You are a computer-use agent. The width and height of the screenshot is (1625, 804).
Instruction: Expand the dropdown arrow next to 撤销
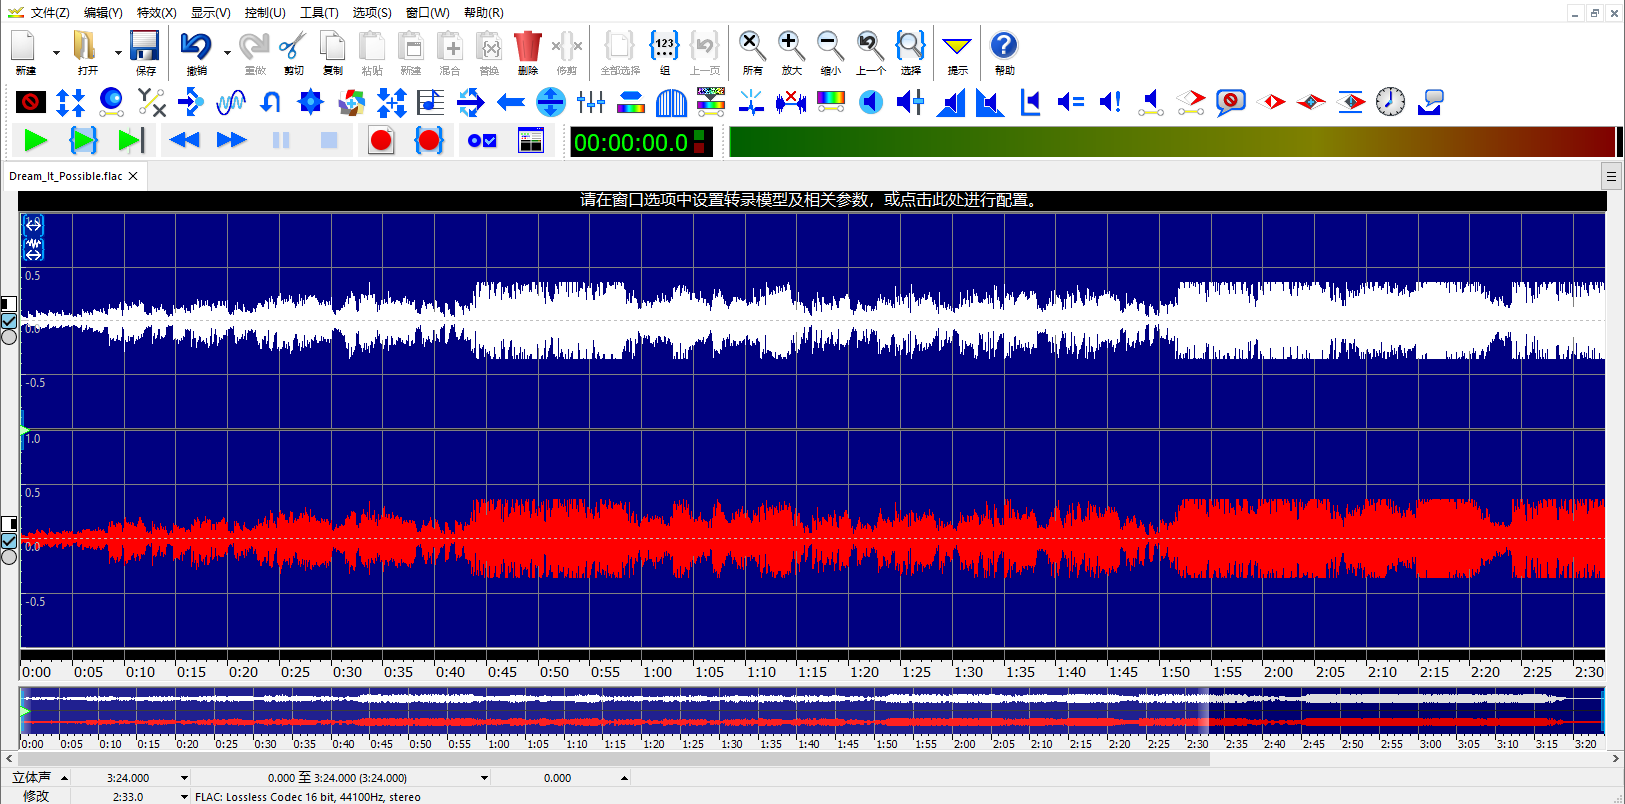228,52
